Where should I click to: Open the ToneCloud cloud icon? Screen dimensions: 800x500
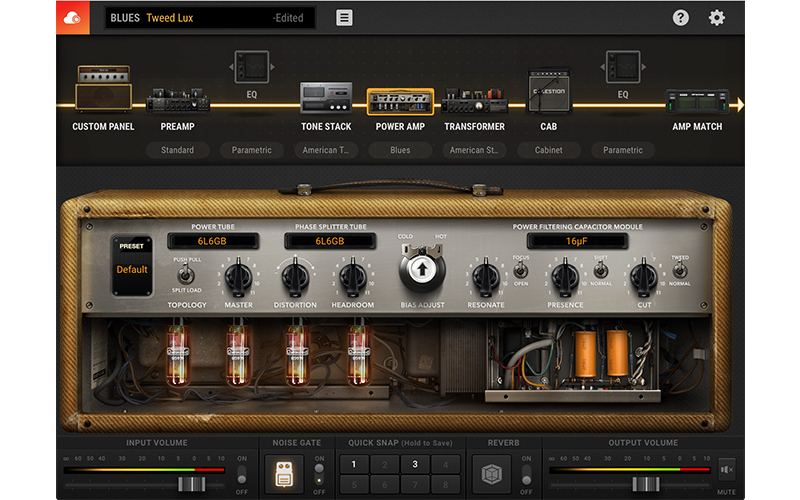(72, 18)
